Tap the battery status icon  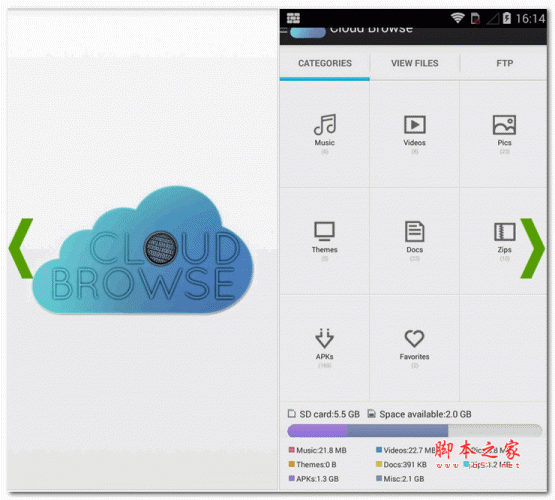507,18
